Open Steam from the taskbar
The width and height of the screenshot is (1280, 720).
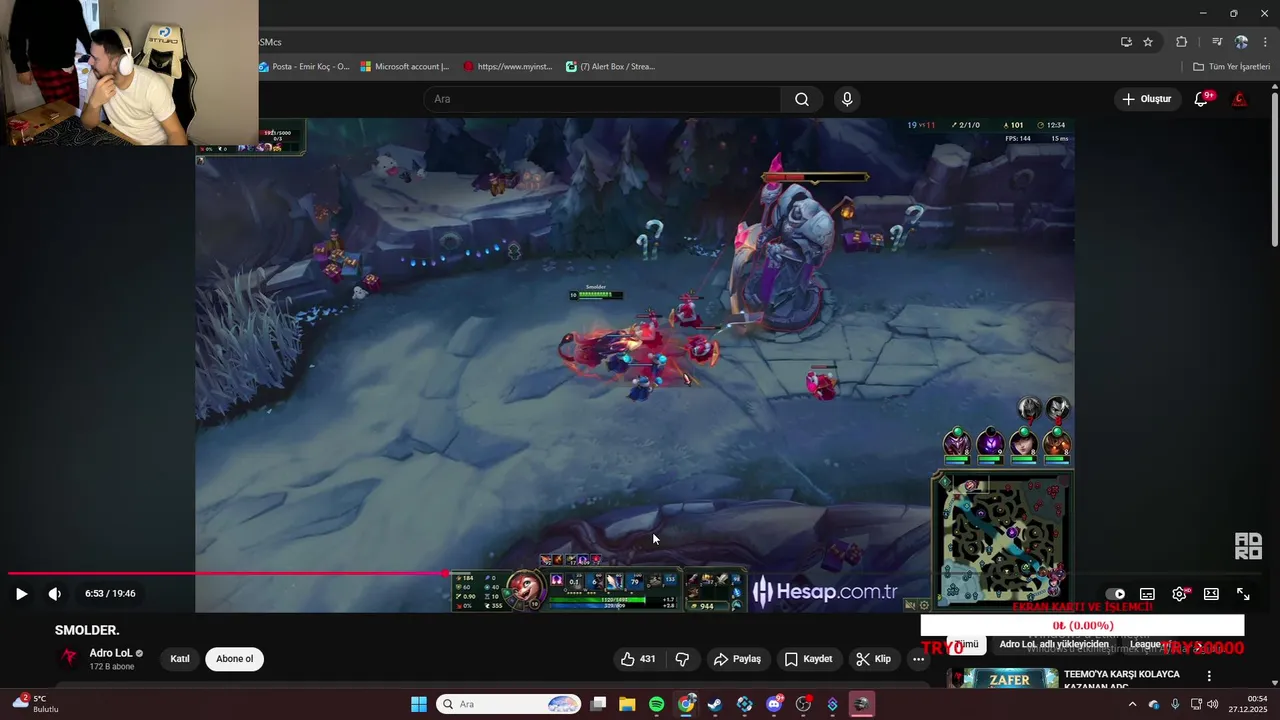(x=715, y=704)
